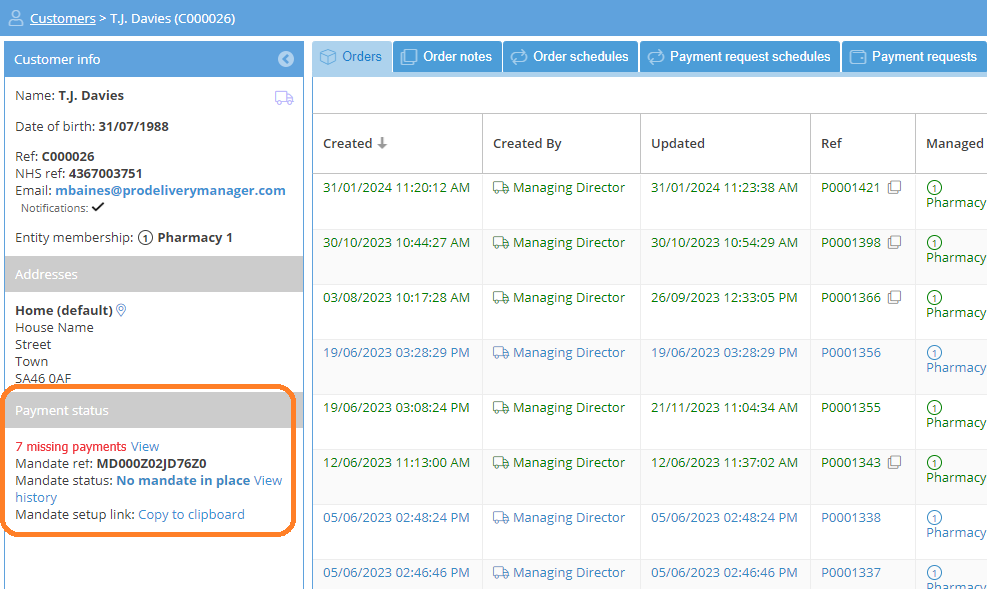Click copy icon beside order P0001398
This screenshot has height=589, width=987.
coord(894,242)
